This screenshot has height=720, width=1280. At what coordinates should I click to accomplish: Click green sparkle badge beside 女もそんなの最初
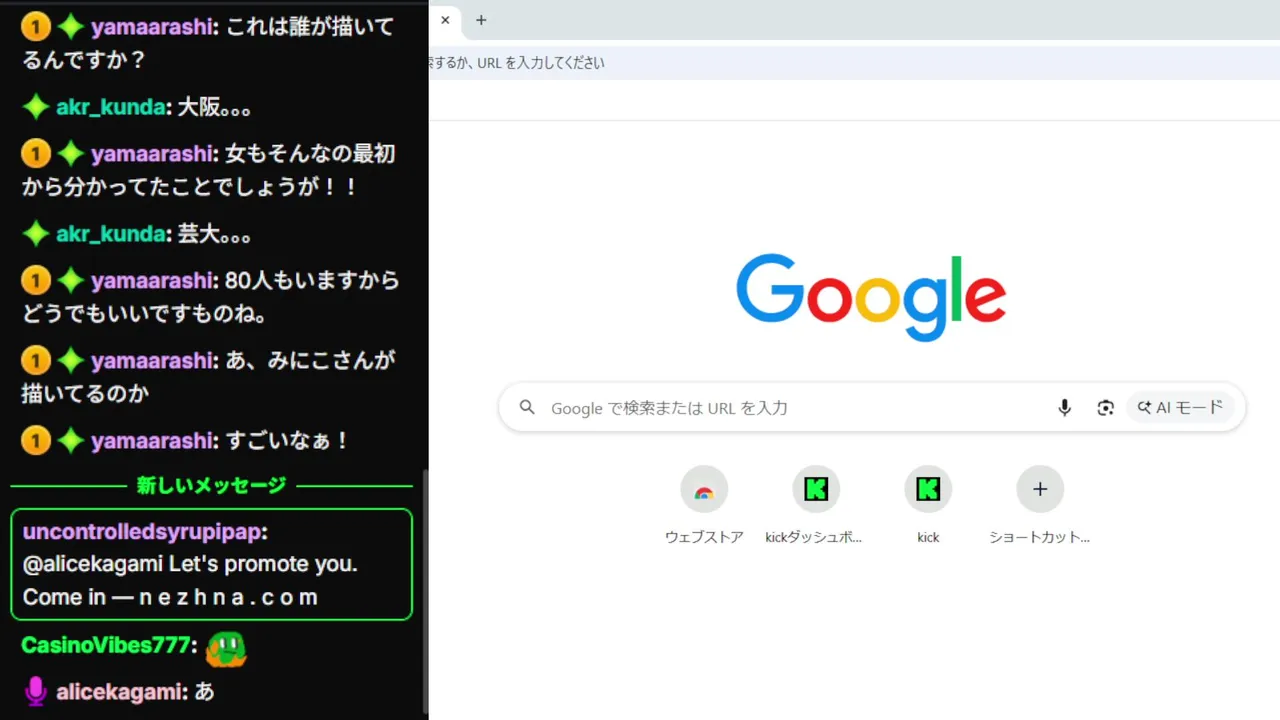pyautogui.click(x=70, y=154)
